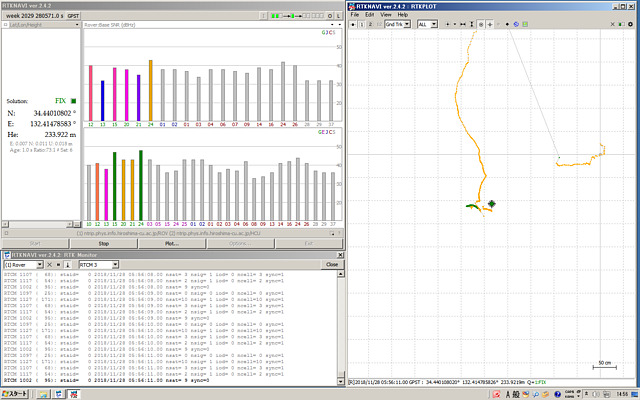The height and width of the screenshot is (400, 640).
Task: Click the Exit button in RTKNAVI
Action: [309, 244]
